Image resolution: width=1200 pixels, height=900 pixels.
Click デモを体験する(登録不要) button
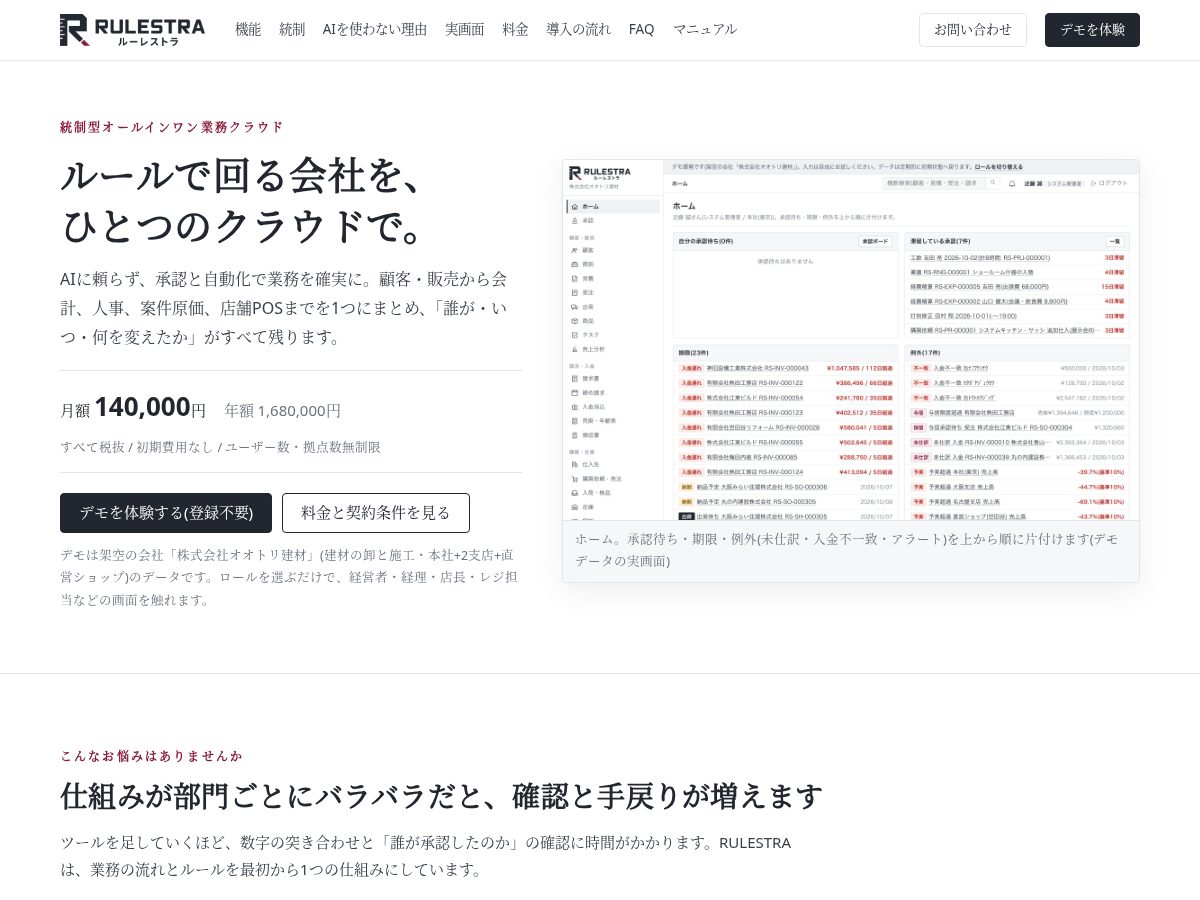[x=166, y=513]
